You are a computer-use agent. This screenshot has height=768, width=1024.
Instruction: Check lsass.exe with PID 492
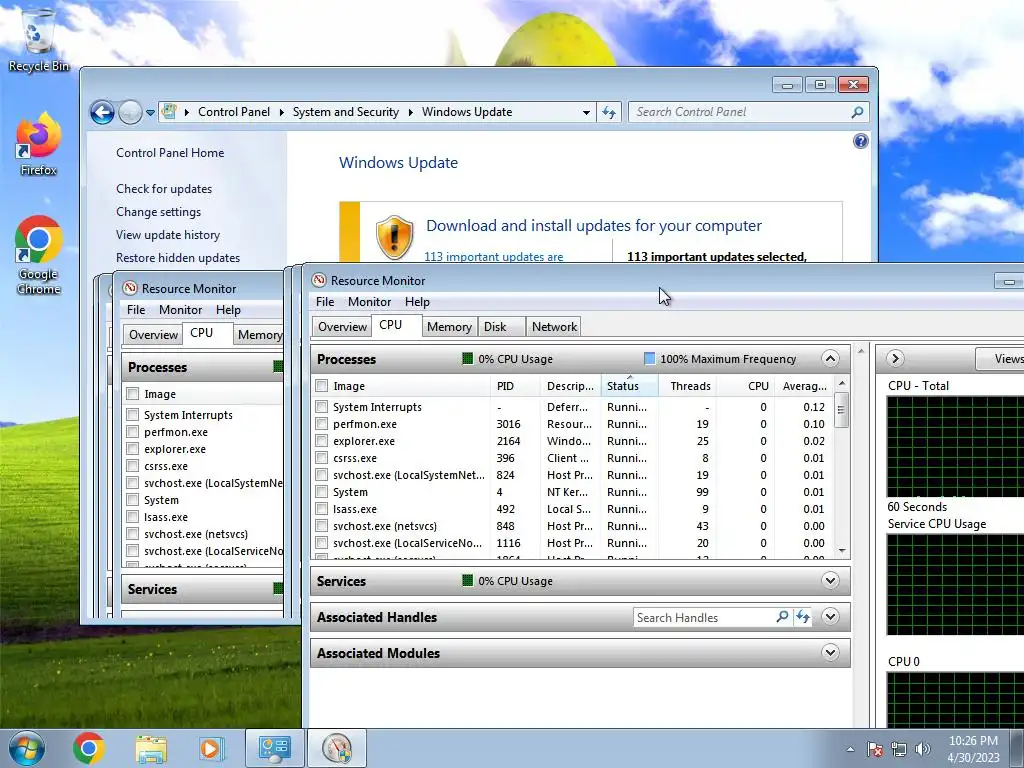(321, 508)
